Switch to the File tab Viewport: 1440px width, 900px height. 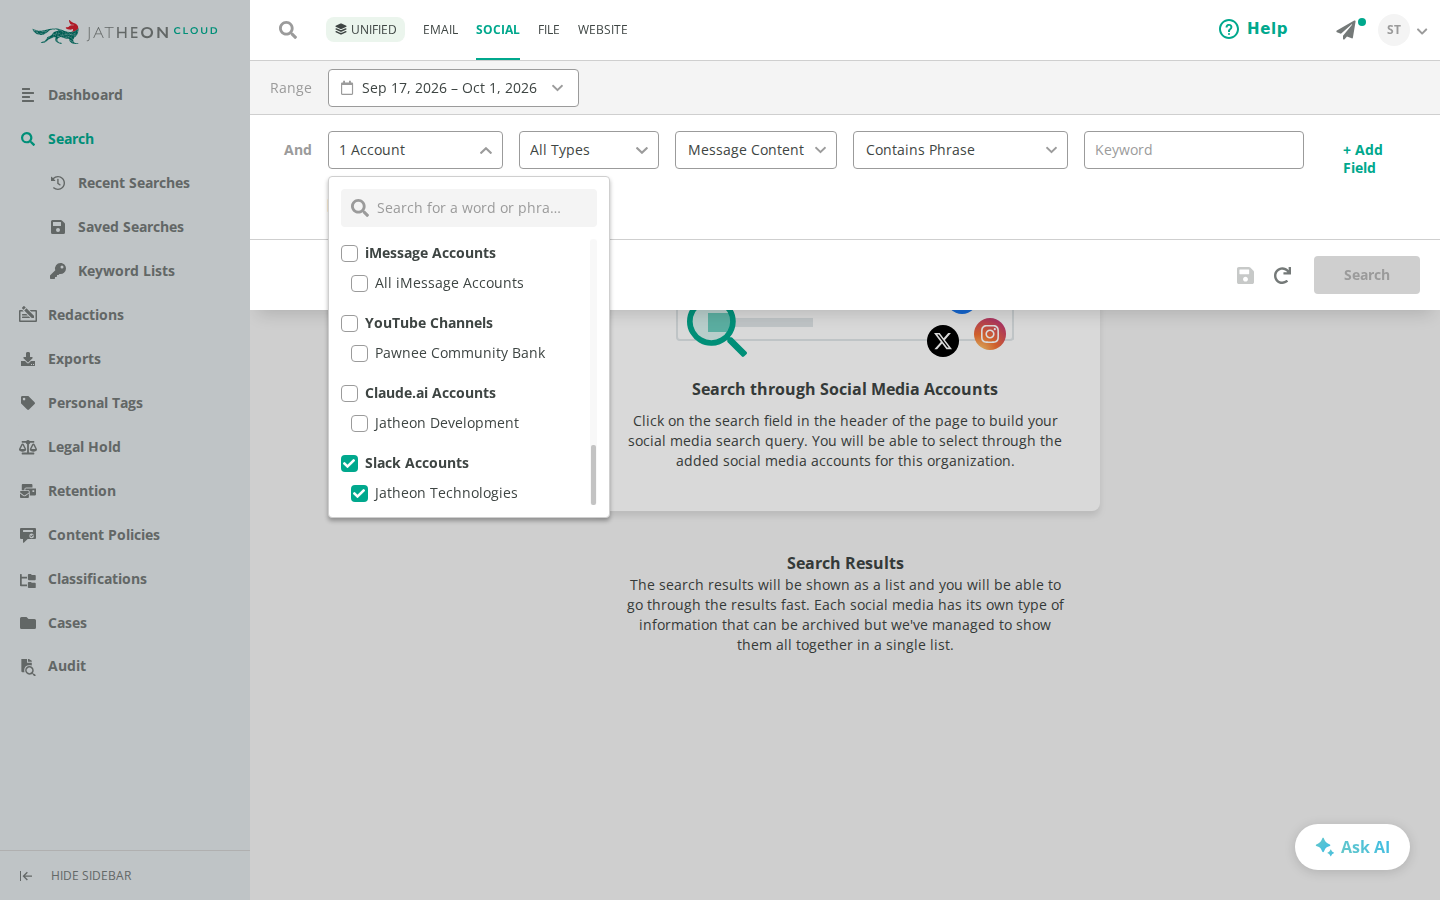tap(549, 30)
